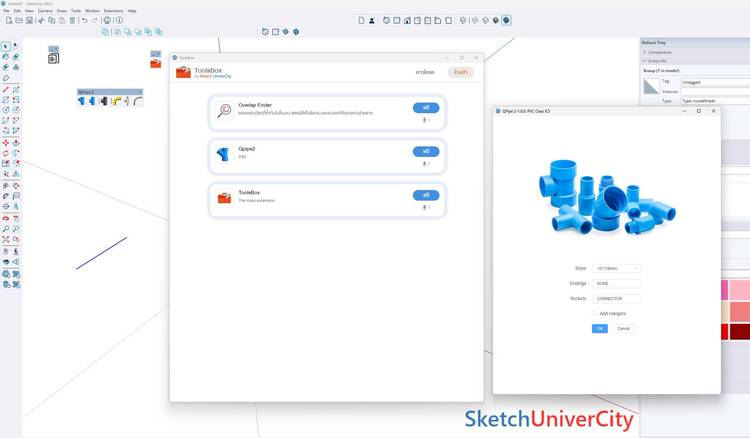The height and width of the screenshot is (438, 750).
Task: Click the Print toolbar icon
Action: [x=107, y=20]
